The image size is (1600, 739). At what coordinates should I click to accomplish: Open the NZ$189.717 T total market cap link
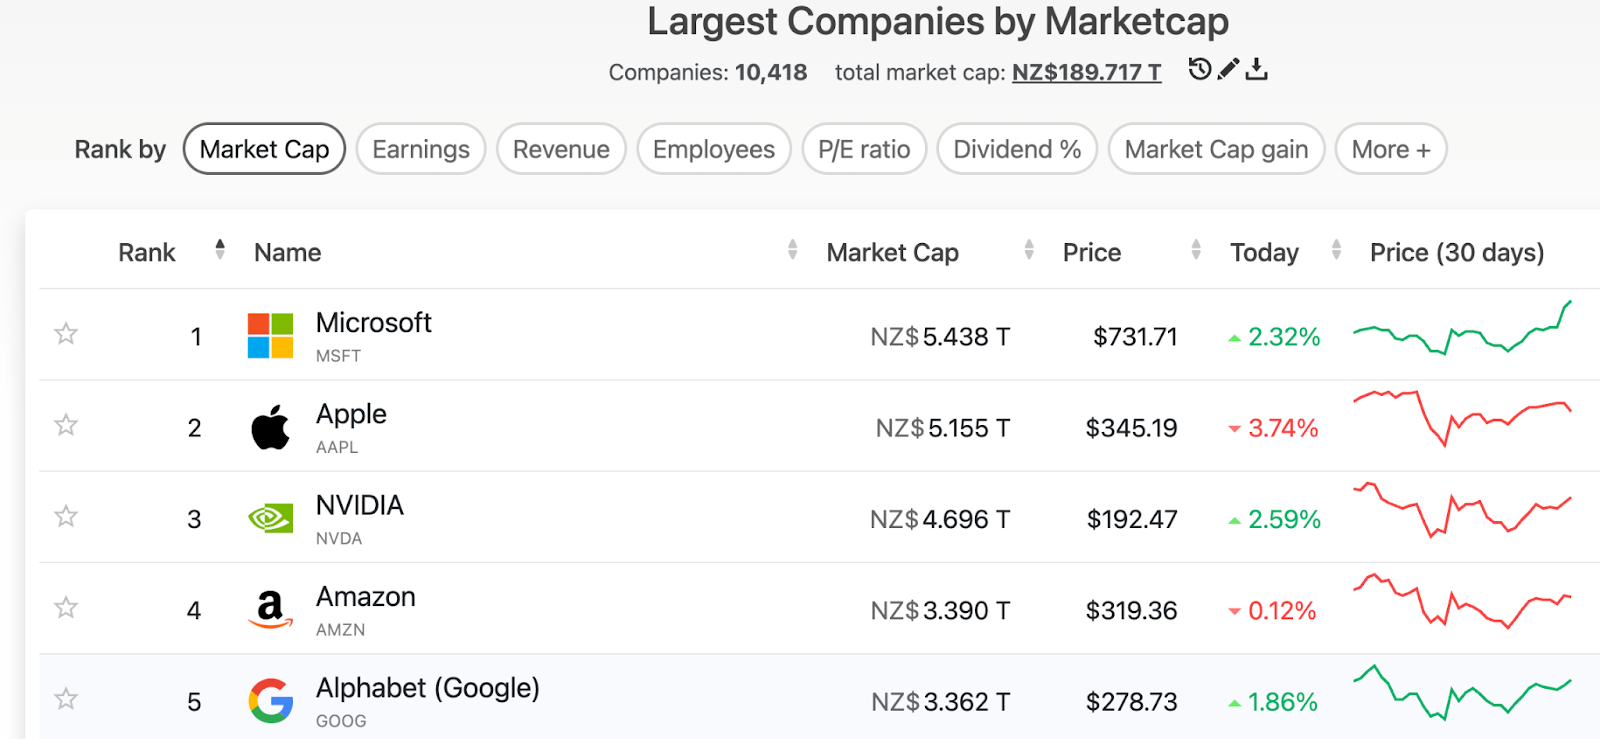1087,72
